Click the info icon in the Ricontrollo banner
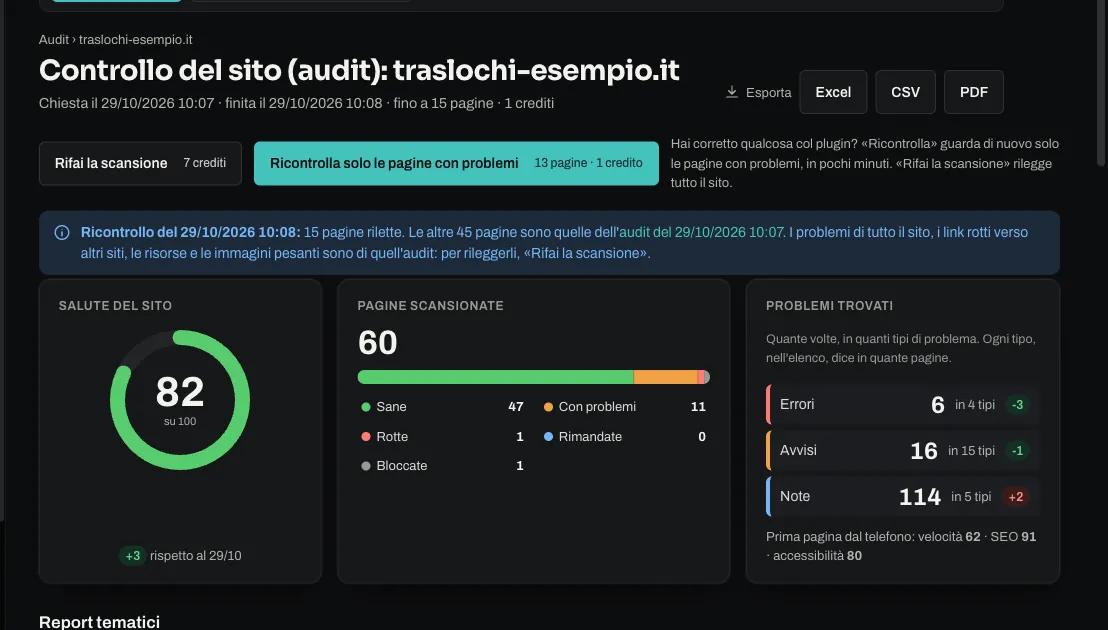1108x630 pixels. [62, 232]
